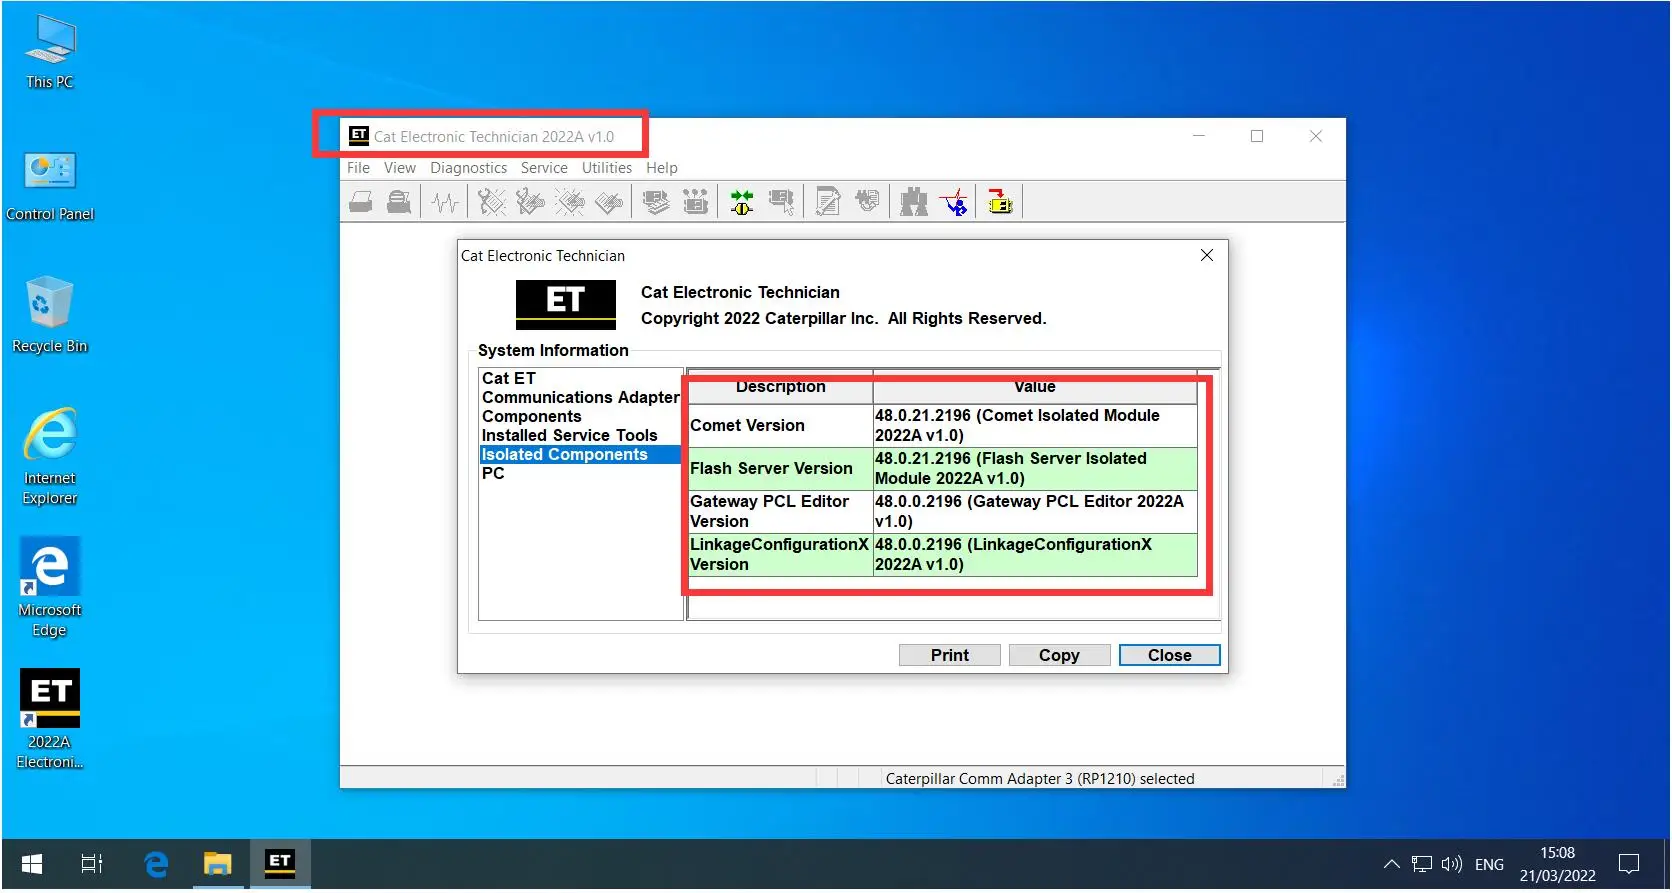Open the Utilities menu
The image size is (1672, 893).
[606, 168]
